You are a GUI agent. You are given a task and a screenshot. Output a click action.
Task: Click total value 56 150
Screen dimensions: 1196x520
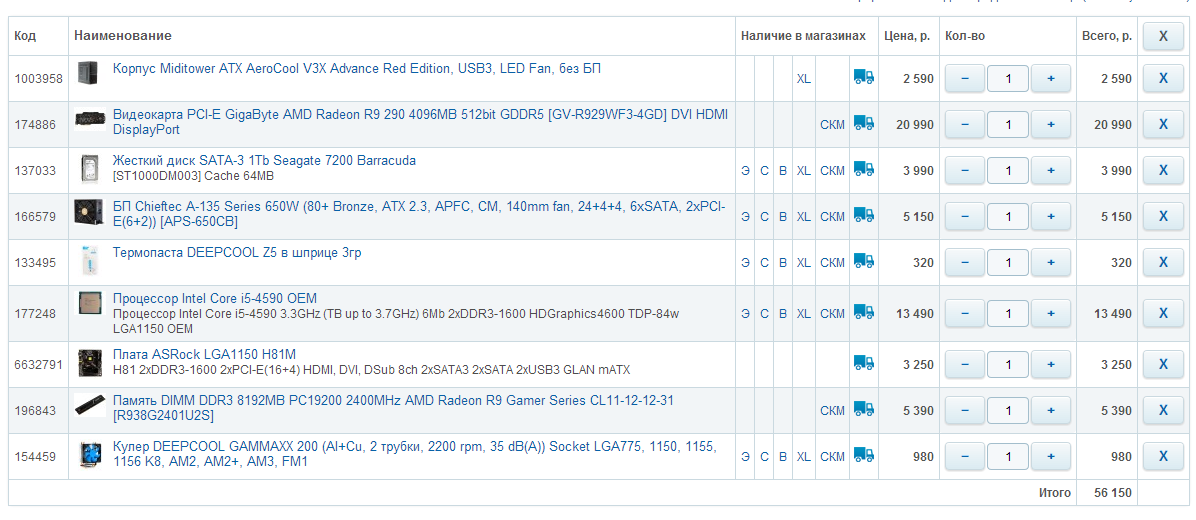pos(1113,493)
